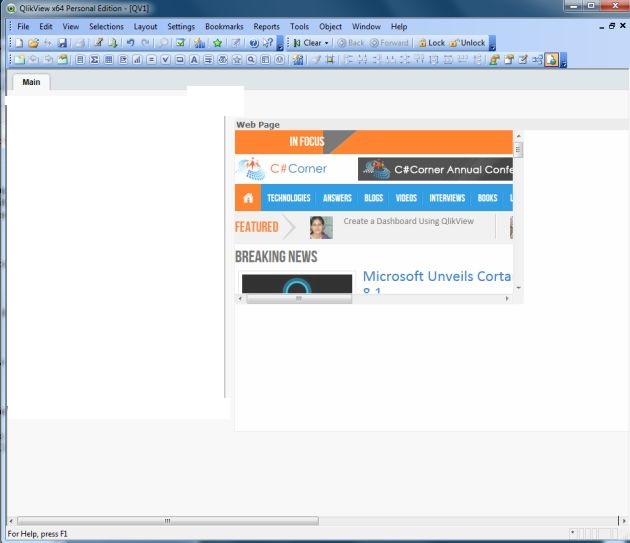The image size is (630, 543).
Task: Open the Object menu
Action: coord(330,27)
